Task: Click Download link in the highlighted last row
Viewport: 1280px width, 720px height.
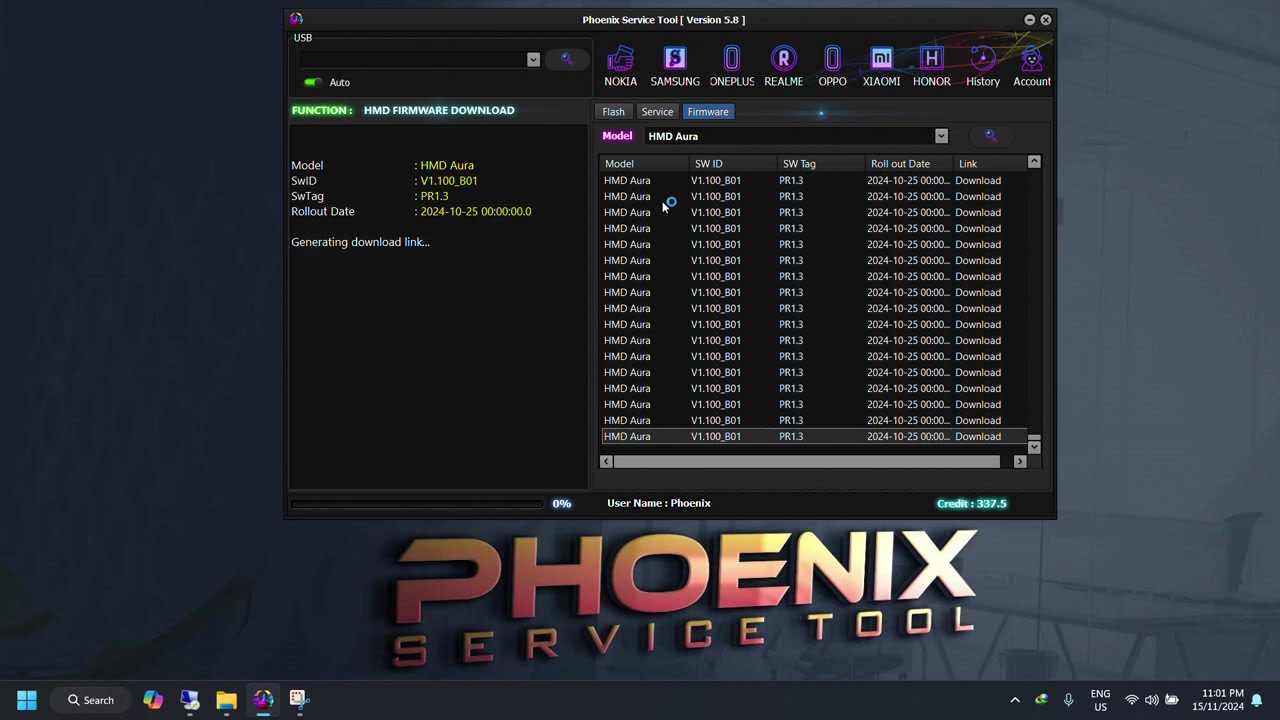Action: (978, 437)
